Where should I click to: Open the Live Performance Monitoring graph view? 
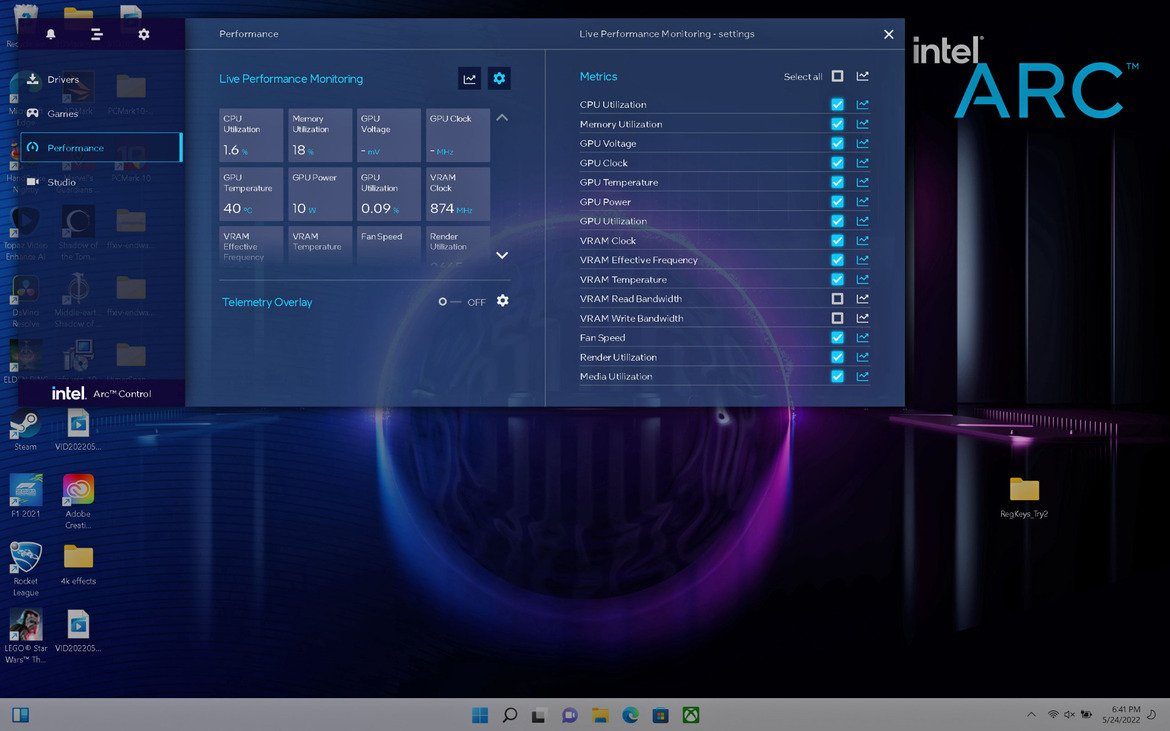[x=469, y=78]
